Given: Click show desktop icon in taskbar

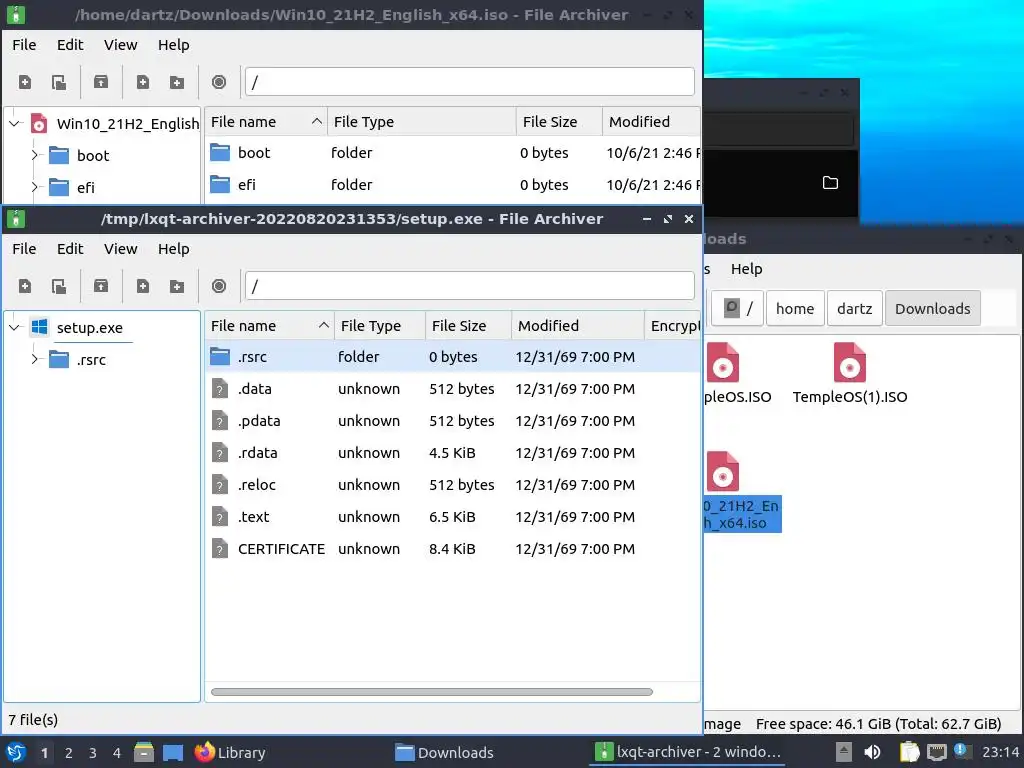Looking at the screenshot, I should 173,752.
